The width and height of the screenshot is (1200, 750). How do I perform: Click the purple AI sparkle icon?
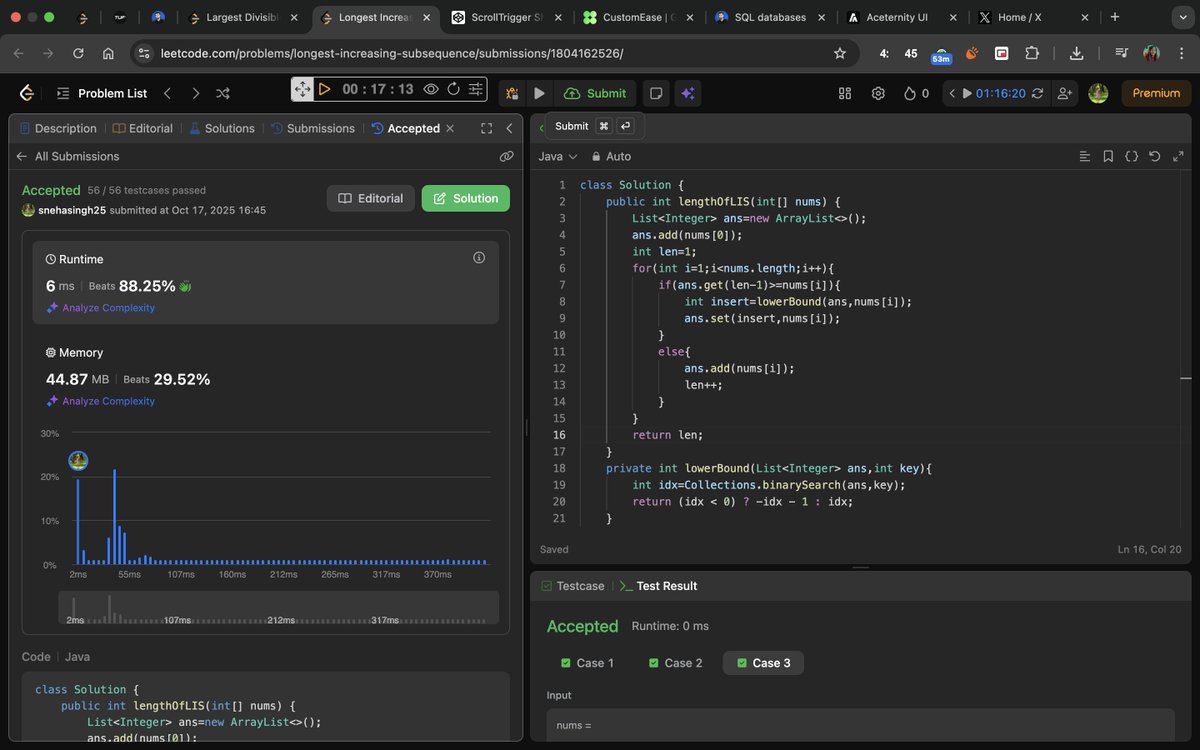(688, 93)
